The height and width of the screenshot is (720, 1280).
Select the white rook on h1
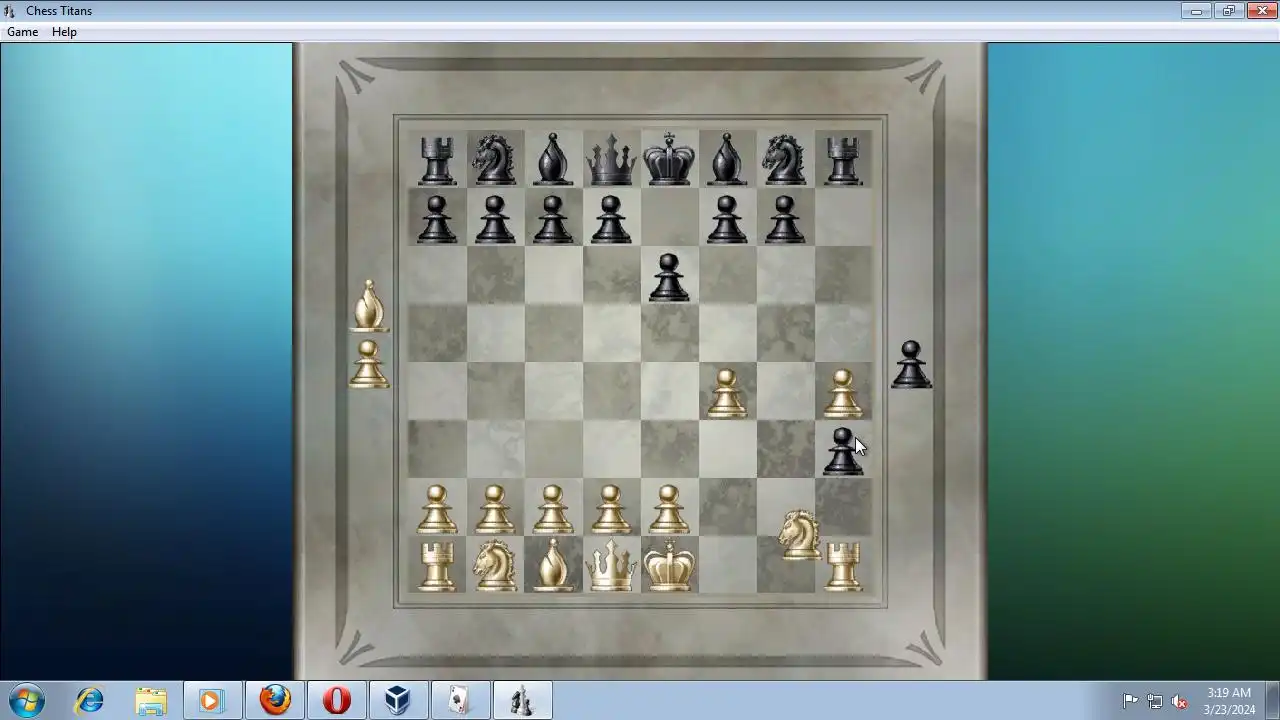click(843, 566)
